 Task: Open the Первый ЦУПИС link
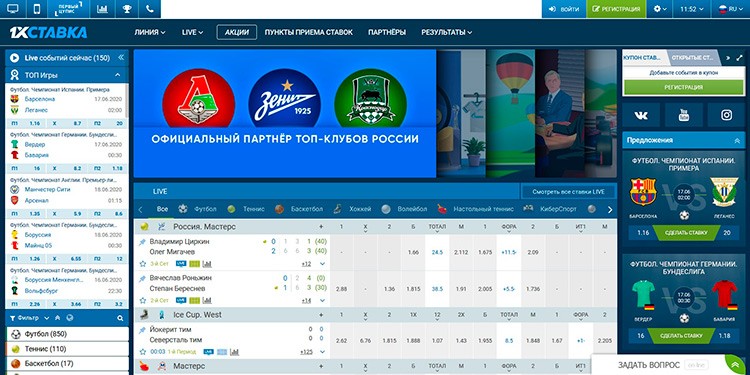pyautogui.click(x=69, y=9)
